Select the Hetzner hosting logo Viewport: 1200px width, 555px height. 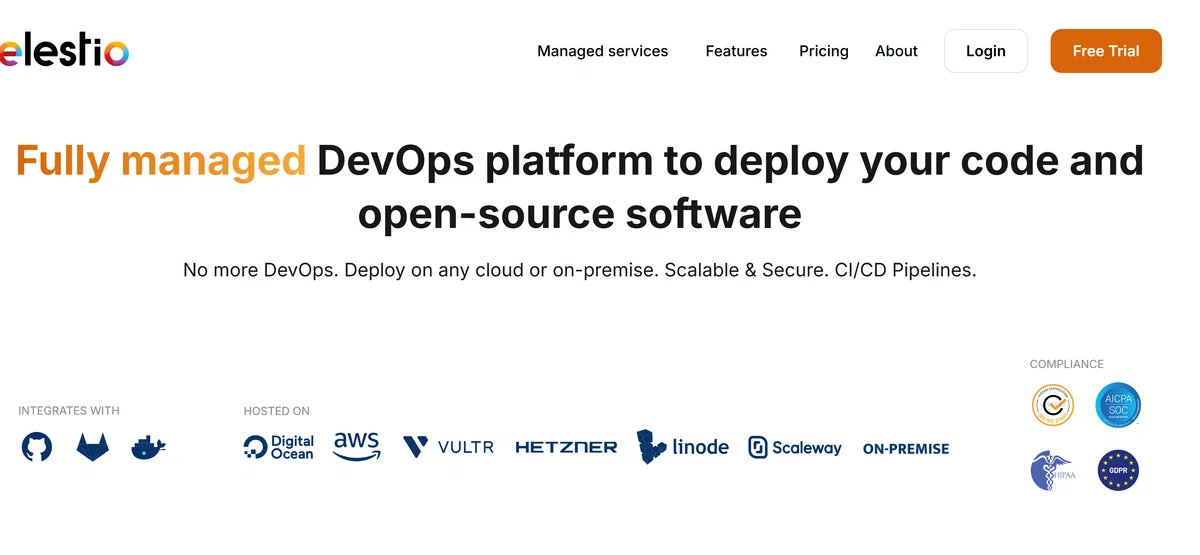(x=566, y=447)
